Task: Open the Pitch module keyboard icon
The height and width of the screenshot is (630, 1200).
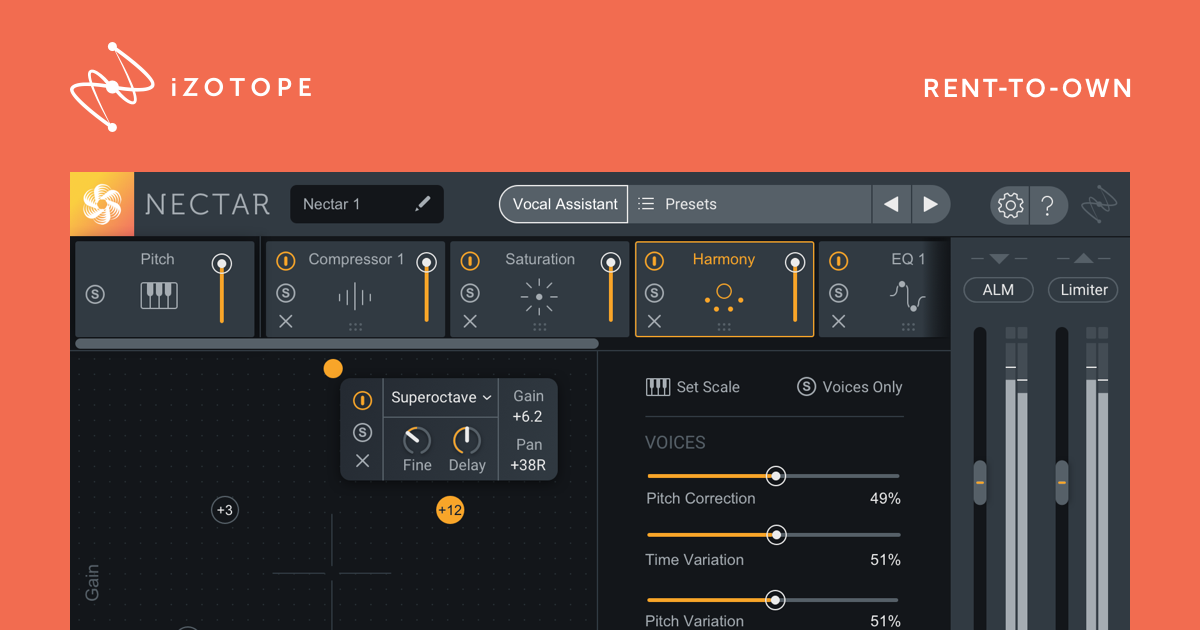Action: point(158,293)
